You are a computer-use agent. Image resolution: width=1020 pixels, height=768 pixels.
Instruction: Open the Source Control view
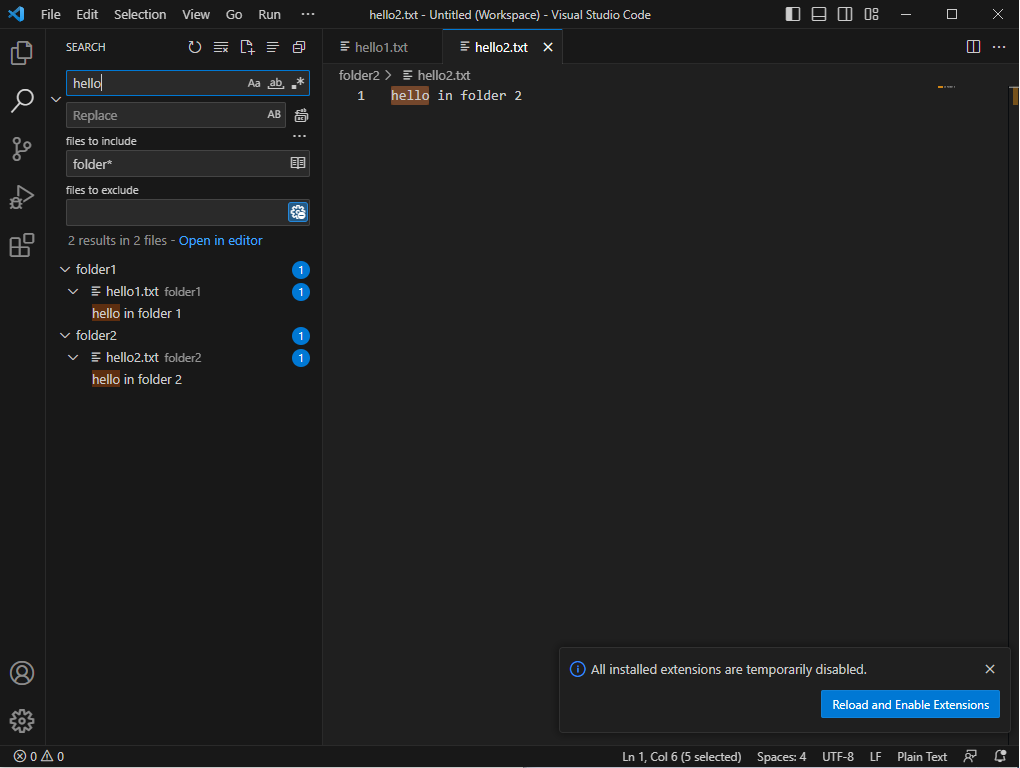22,148
